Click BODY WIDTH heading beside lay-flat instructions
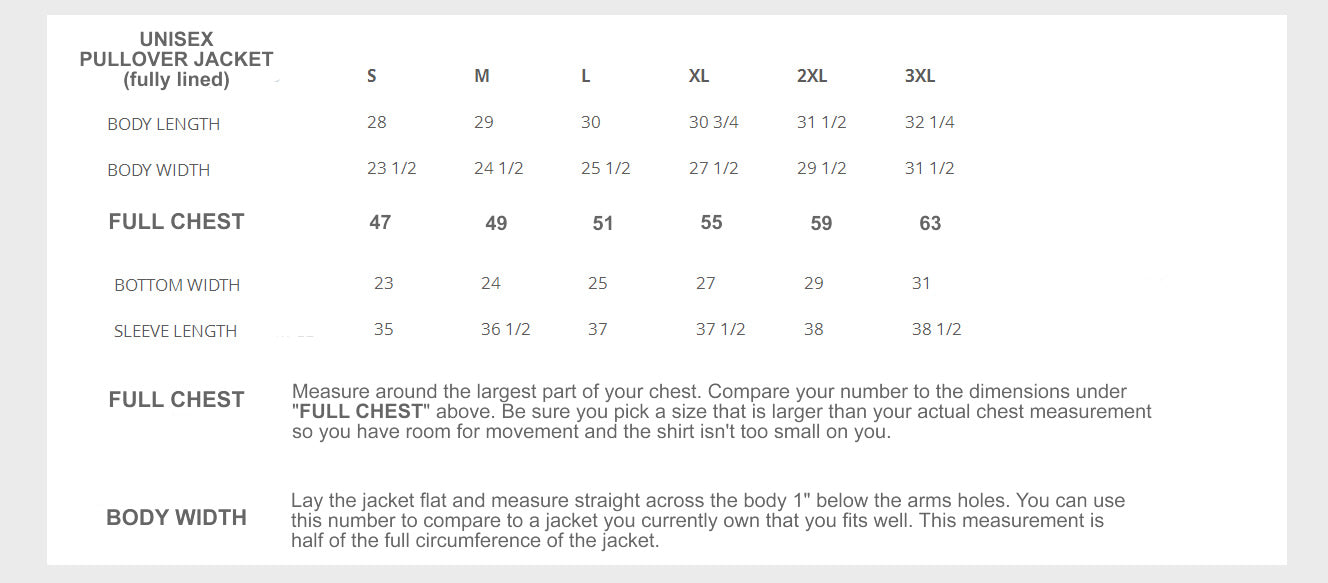This screenshot has height=583, width=1328. coord(176,518)
